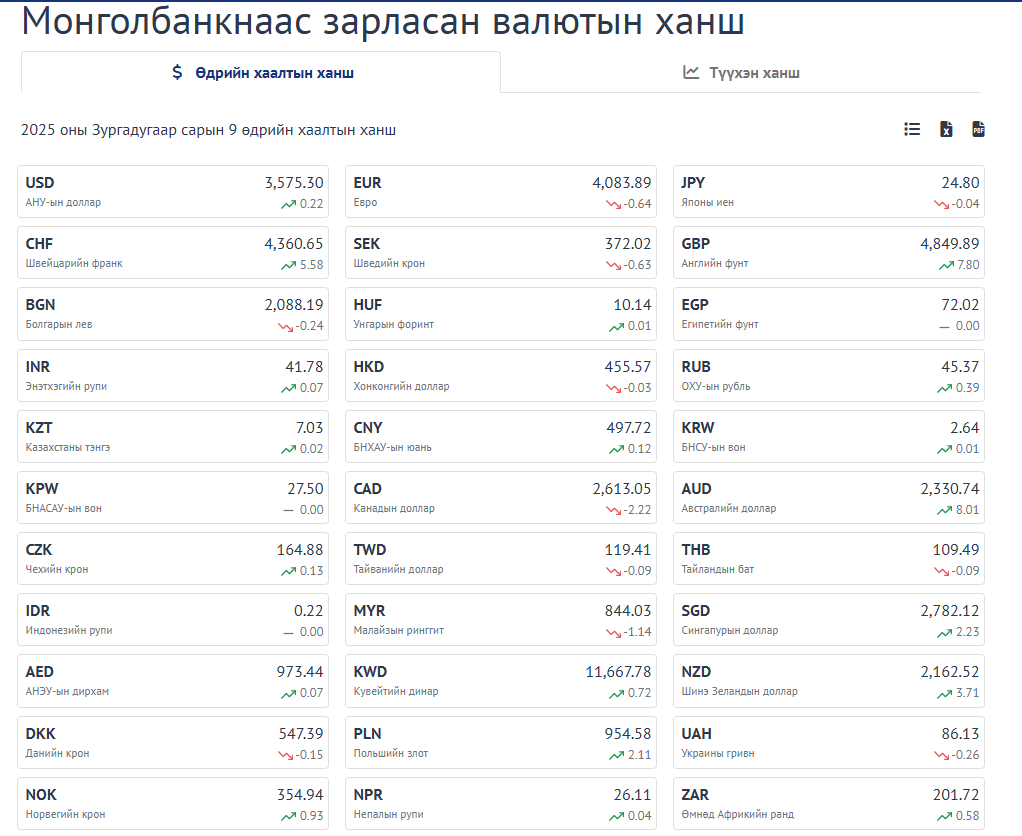The height and width of the screenshot is (836, 1022).
Task: Click the HUF currency code
Action: click(368, 305)
